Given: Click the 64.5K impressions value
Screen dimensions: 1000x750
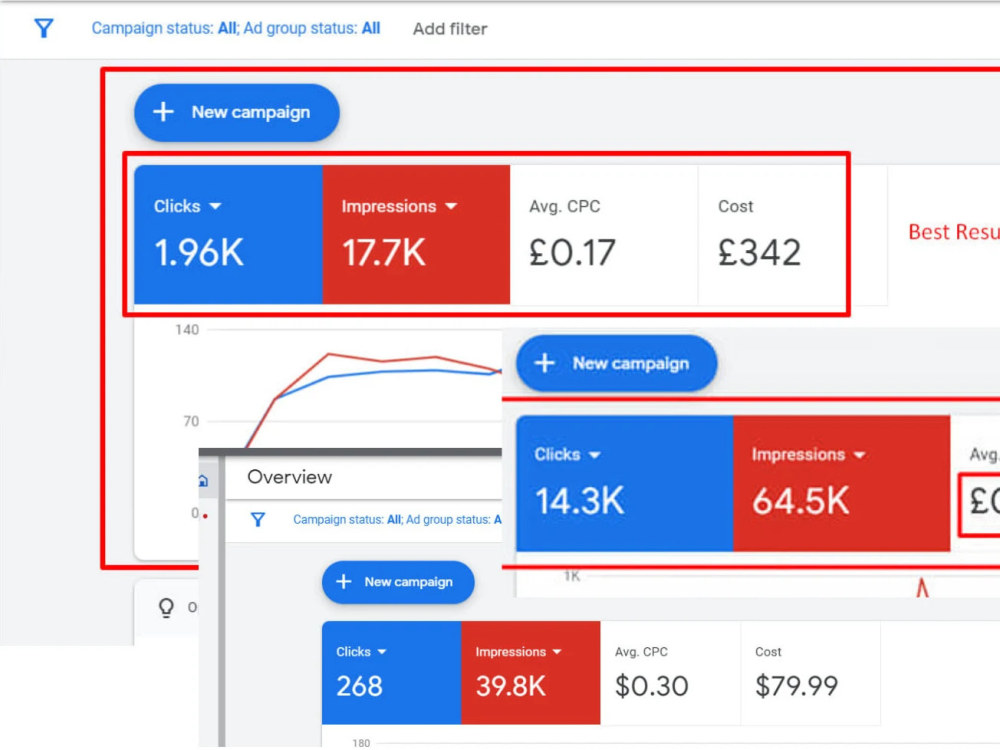Looking at the screenshot, I should point(800,501).
